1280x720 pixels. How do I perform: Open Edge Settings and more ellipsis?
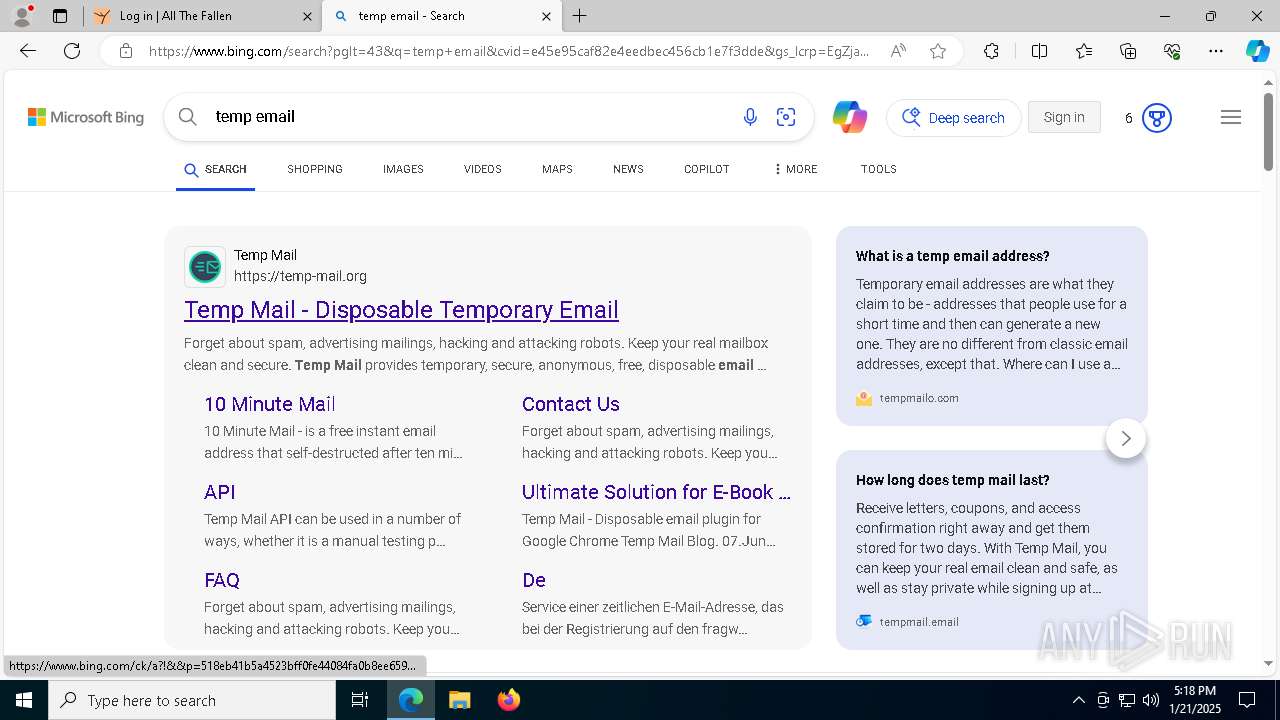pos(1216,51)
